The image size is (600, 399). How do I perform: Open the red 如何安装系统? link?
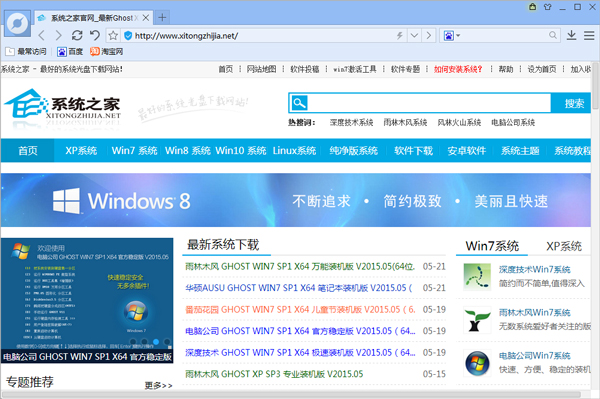pyautogui.click(x=458, y=69)
